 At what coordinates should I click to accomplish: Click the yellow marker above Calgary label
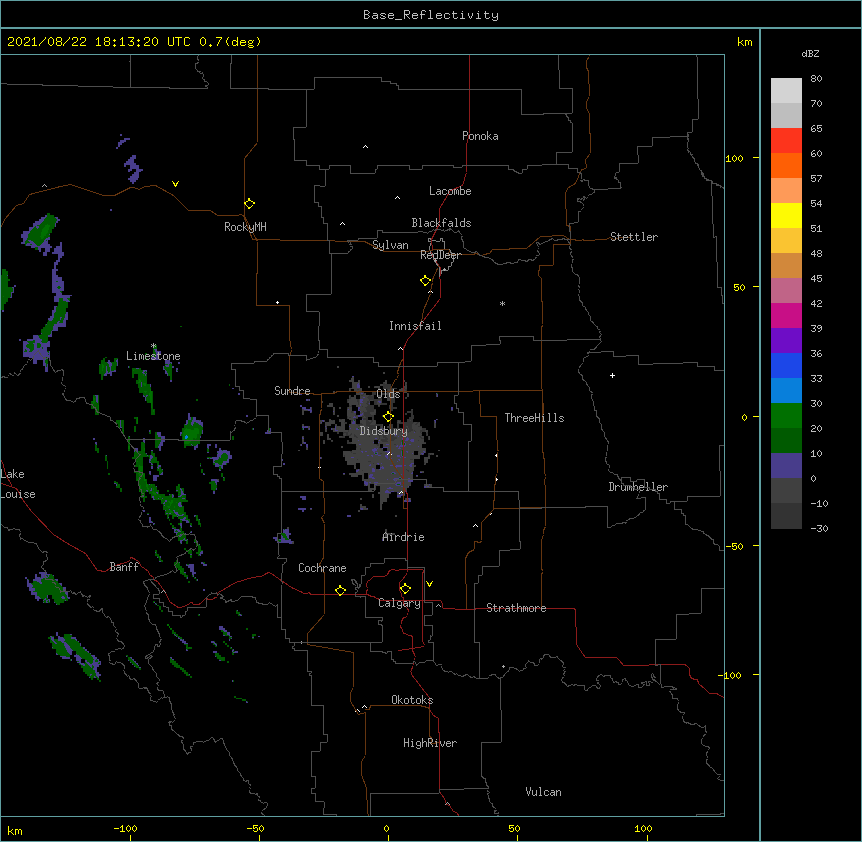[x=405, y=589]
